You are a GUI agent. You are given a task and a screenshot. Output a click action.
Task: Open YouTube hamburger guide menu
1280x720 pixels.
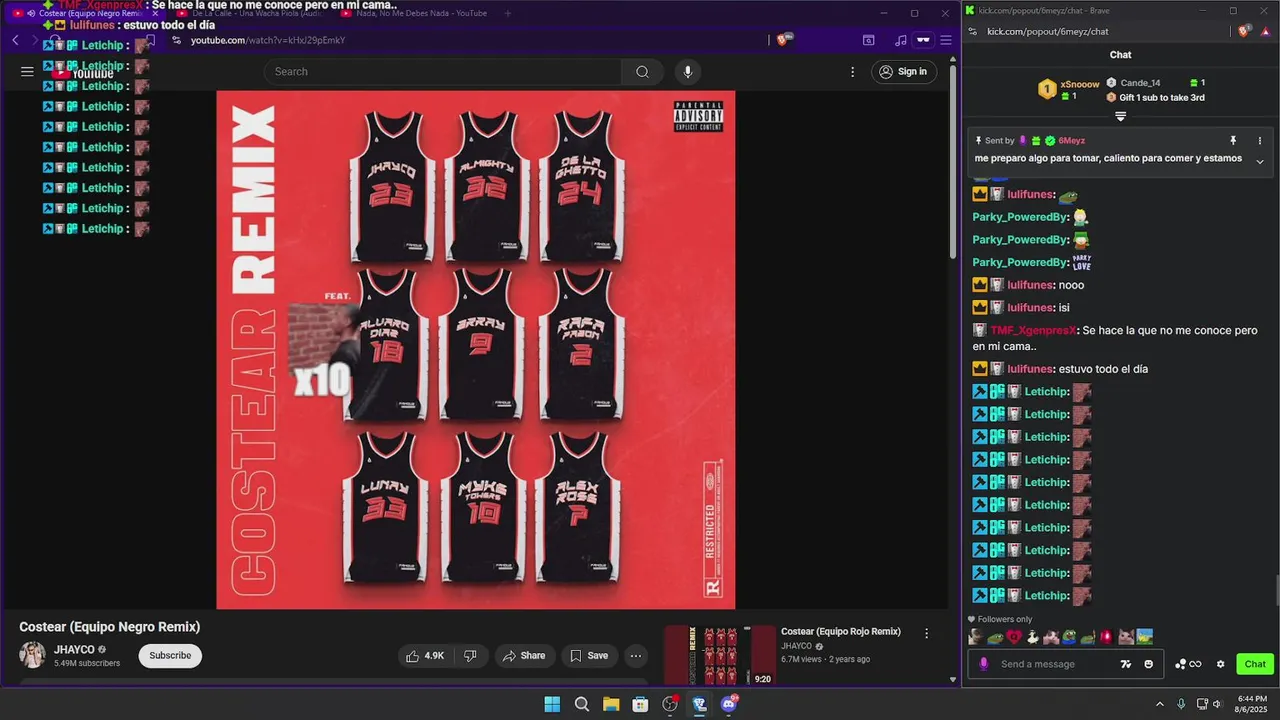(x=27, y=72)
